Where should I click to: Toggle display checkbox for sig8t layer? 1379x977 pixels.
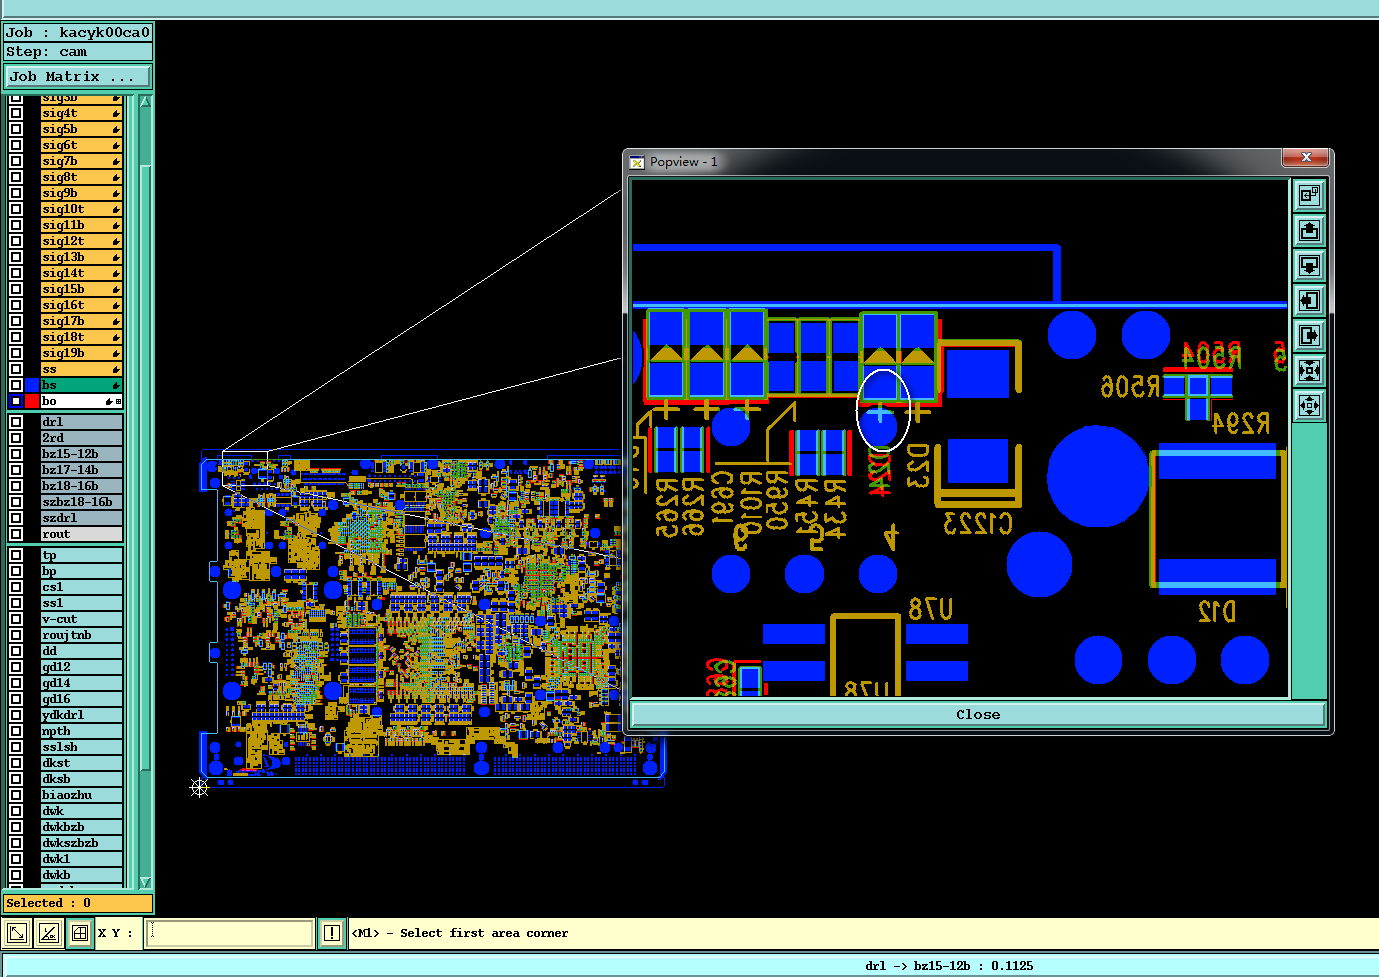(16, 177)
